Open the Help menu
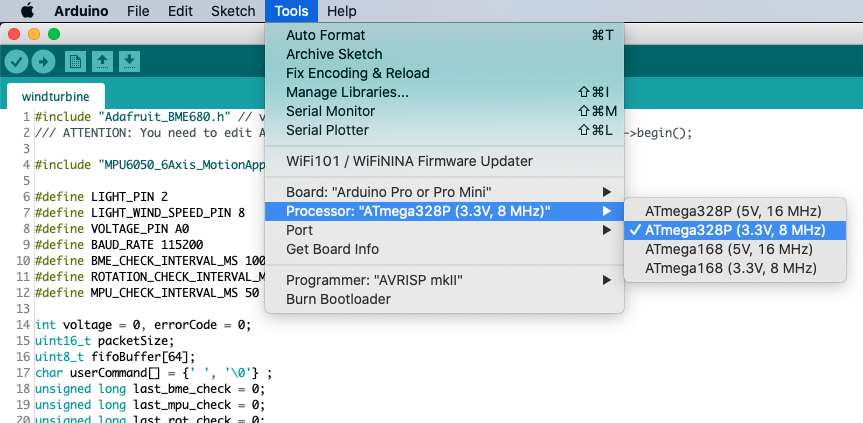 [341, 11]
